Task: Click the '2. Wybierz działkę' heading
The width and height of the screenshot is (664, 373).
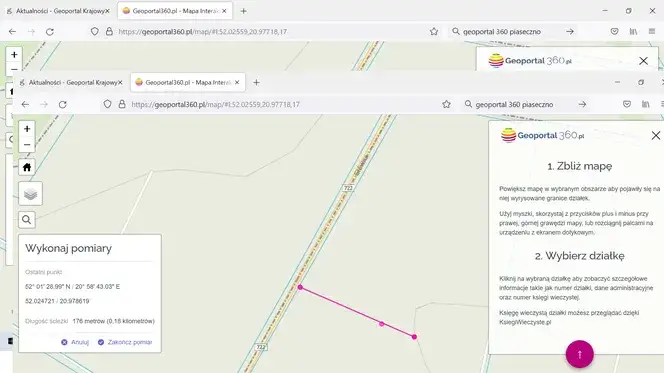Action: coord(579,256)
